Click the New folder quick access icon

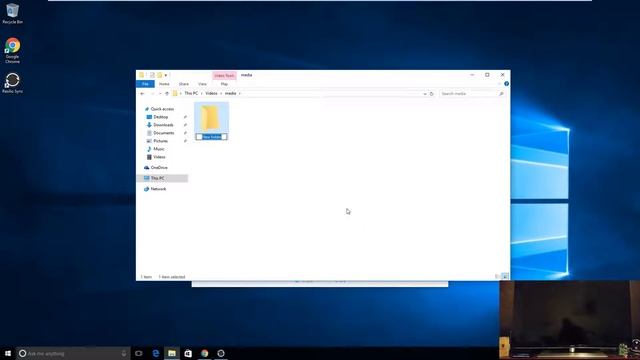pyautogui.click(x=160, y=75)
